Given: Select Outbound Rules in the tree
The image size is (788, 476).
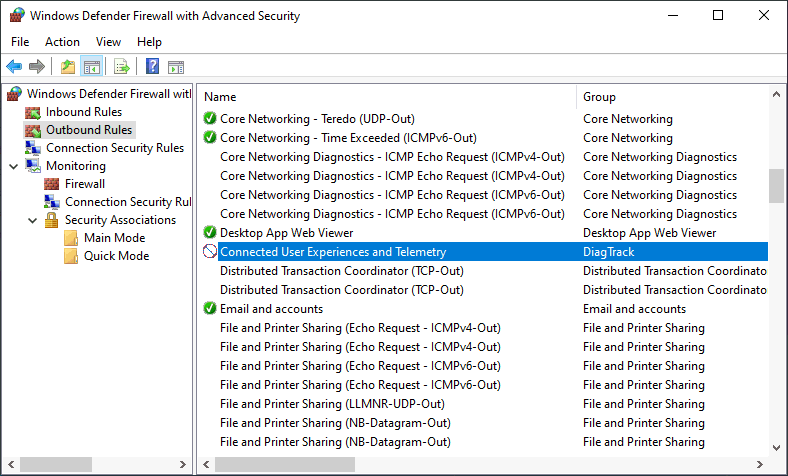Looking at the screenshot, I should tap(89, 130).
